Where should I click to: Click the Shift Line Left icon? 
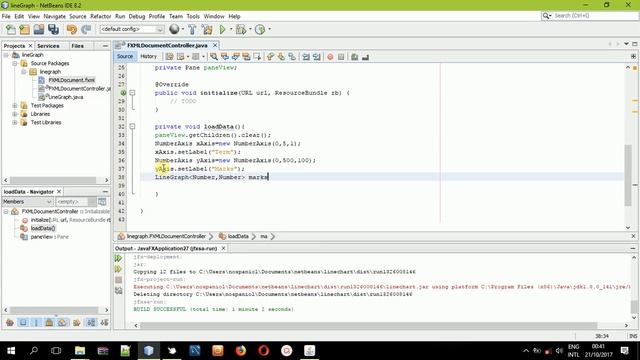[x=306, y=57]
